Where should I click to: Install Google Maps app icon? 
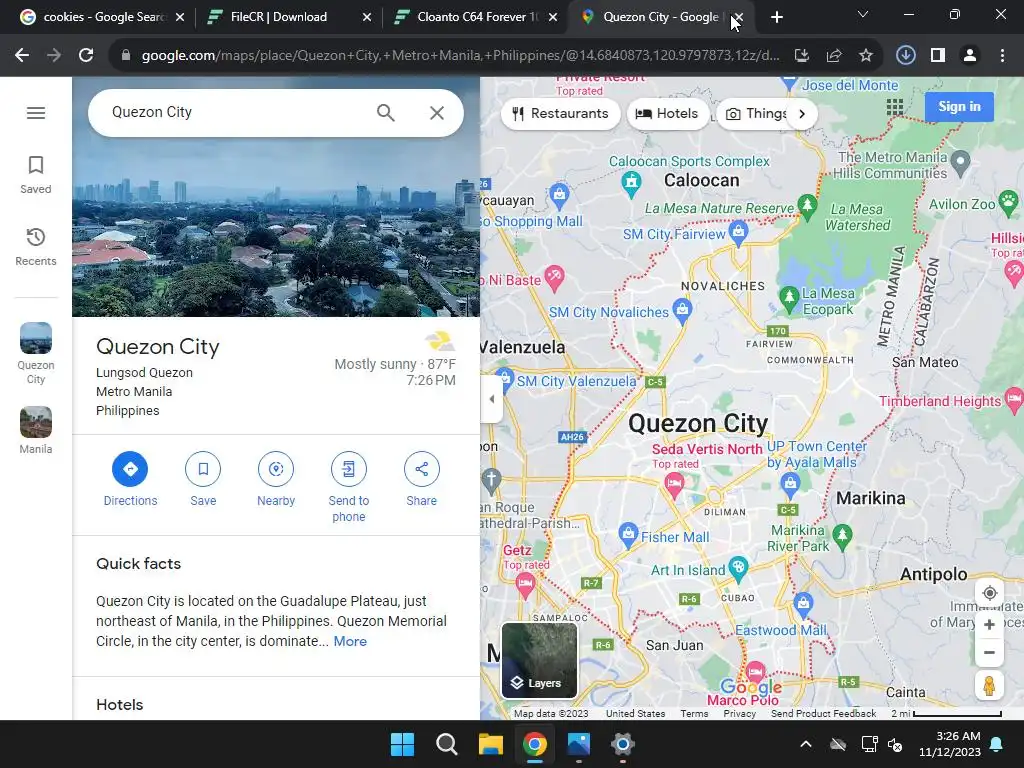pyautogui.click(x=802, y=56)
